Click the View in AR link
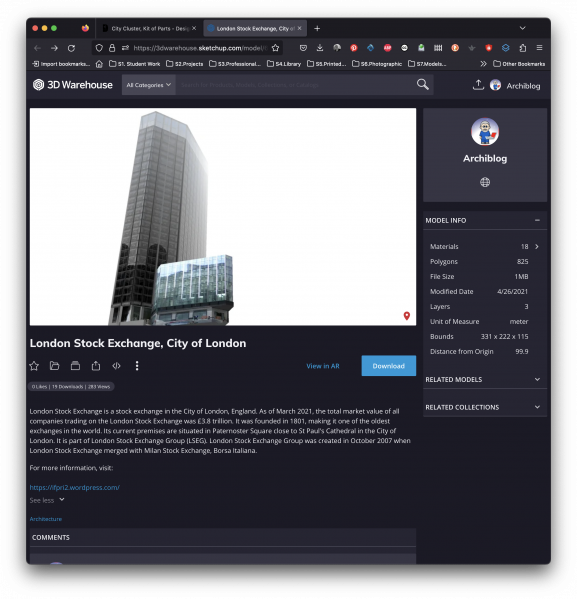 coord(323,366)
